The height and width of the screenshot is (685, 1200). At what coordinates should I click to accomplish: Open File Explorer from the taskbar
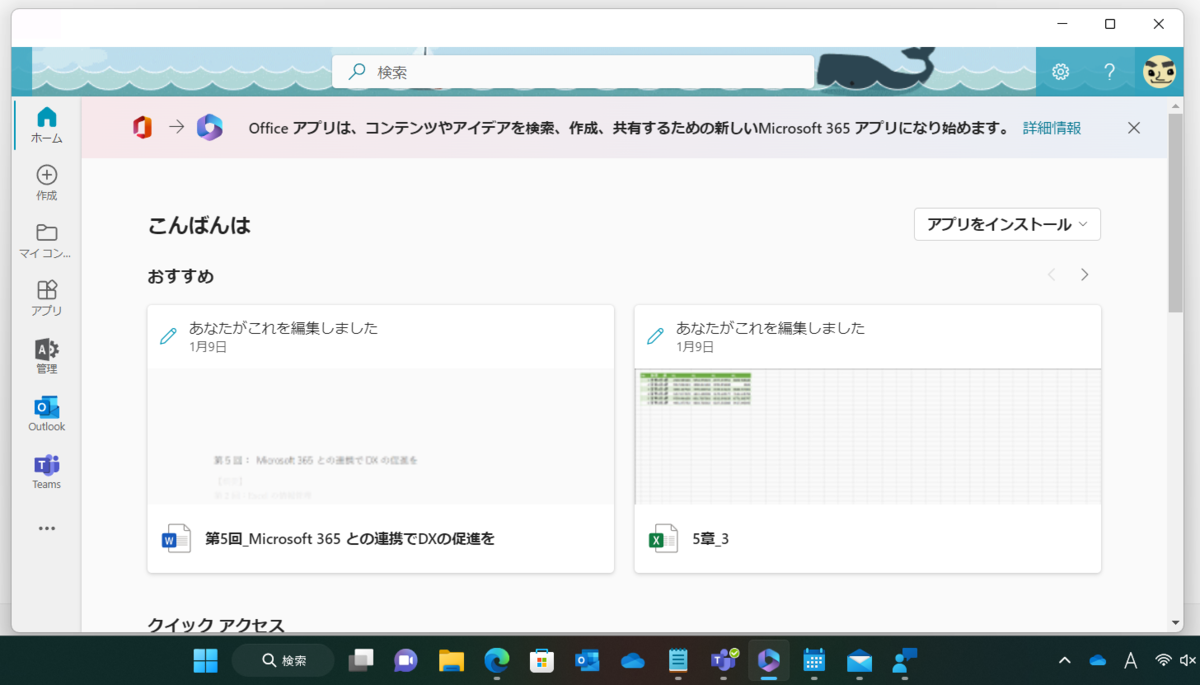pyautogui.click(x=451, y=660)
